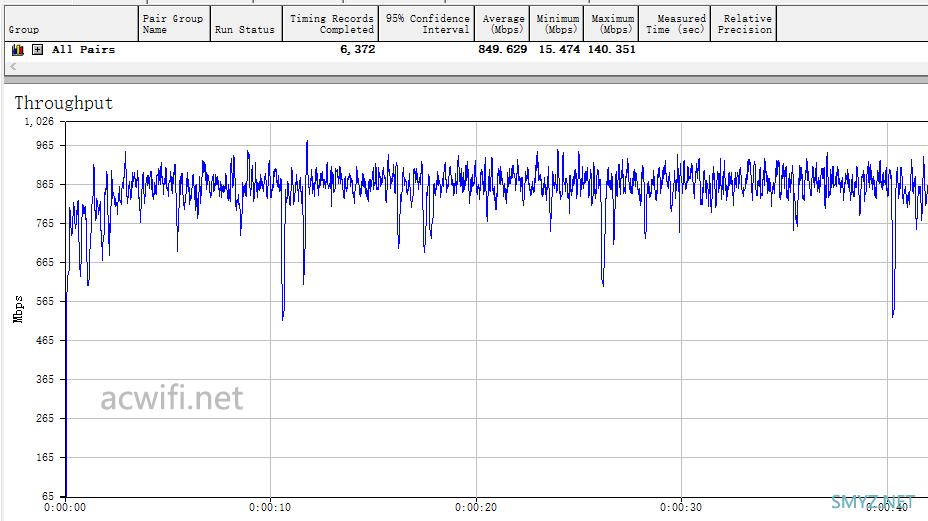This screenshot has height=521, width=928.
Task: Click the Maximum (Mbps) column header
Action: pos(612,24)
